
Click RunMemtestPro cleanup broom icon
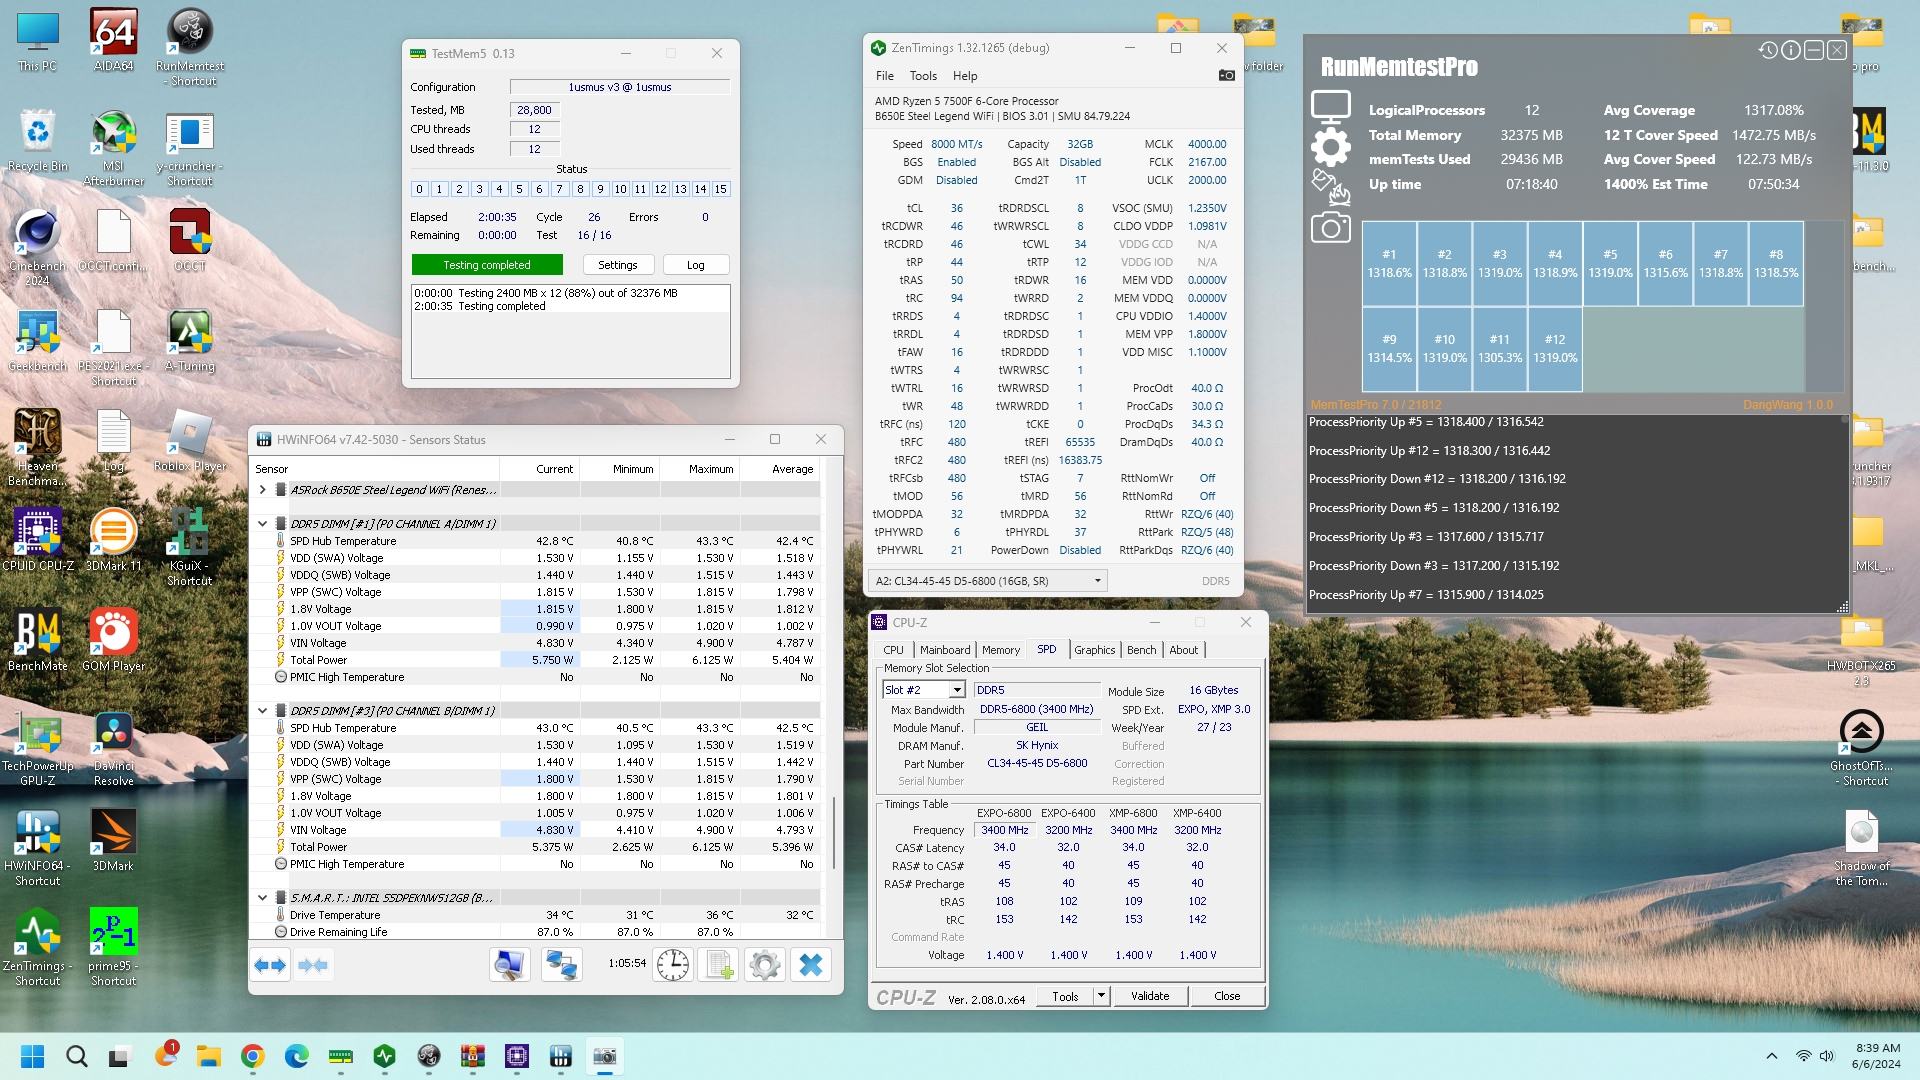coord(1331,187)
